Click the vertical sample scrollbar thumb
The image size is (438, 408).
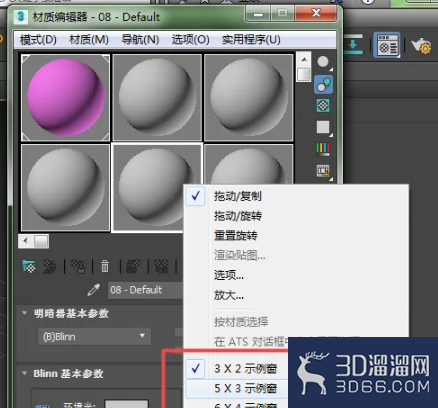tap(304, 74)
